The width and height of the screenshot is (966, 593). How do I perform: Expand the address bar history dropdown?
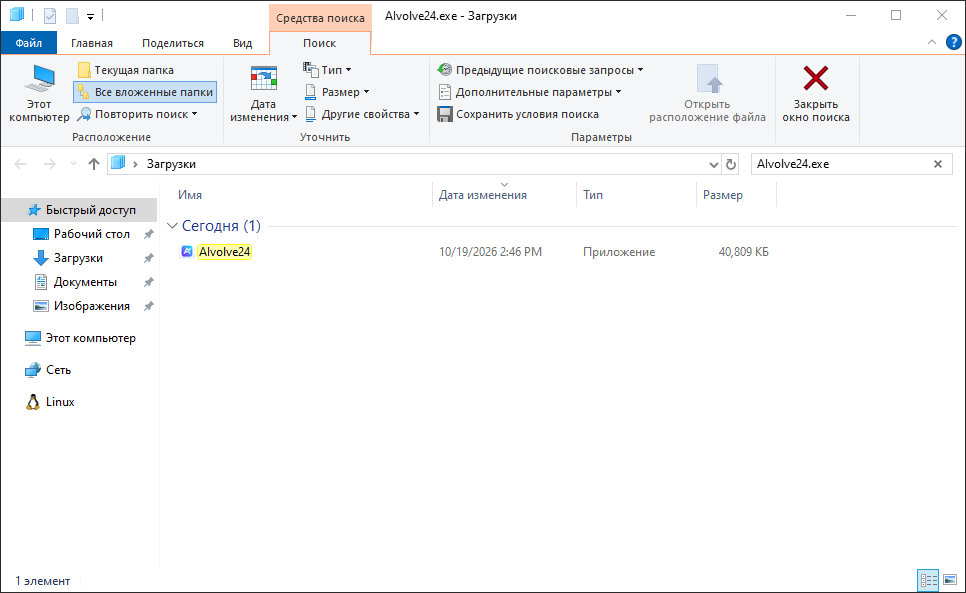coord(713,164)
